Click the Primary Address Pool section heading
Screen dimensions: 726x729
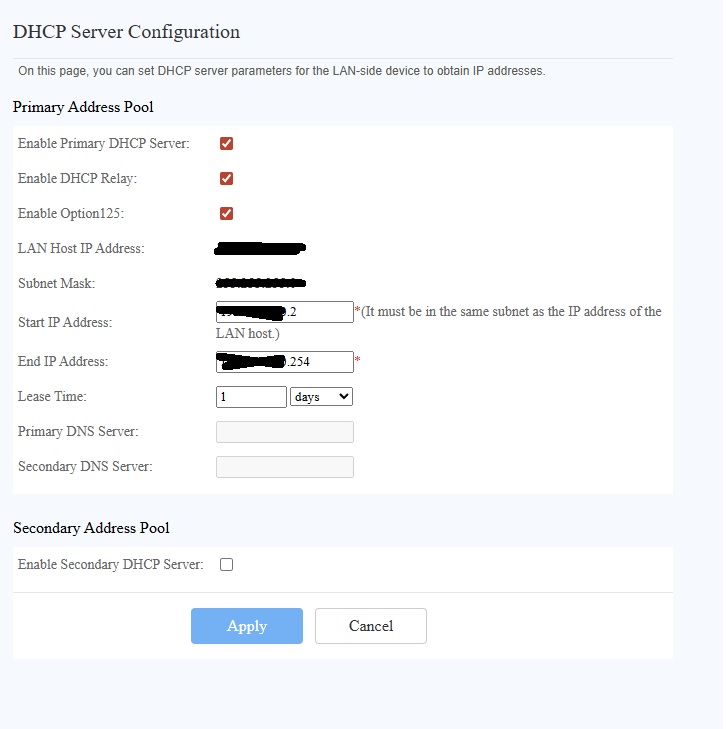pos(83,106)
